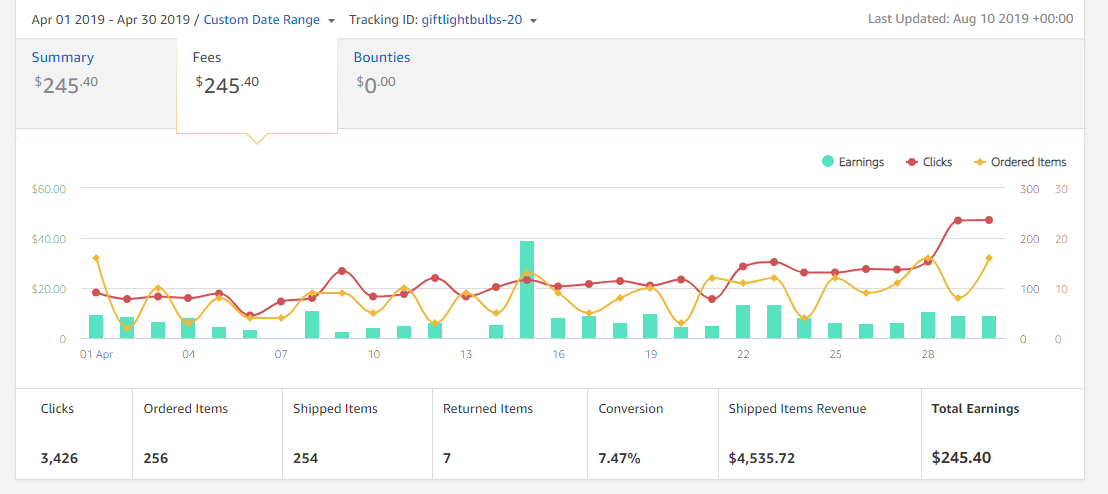The image size is (1108, 494).
Task: Toggle Ordered Items series in legend
Action: [x=1019, y=162]
